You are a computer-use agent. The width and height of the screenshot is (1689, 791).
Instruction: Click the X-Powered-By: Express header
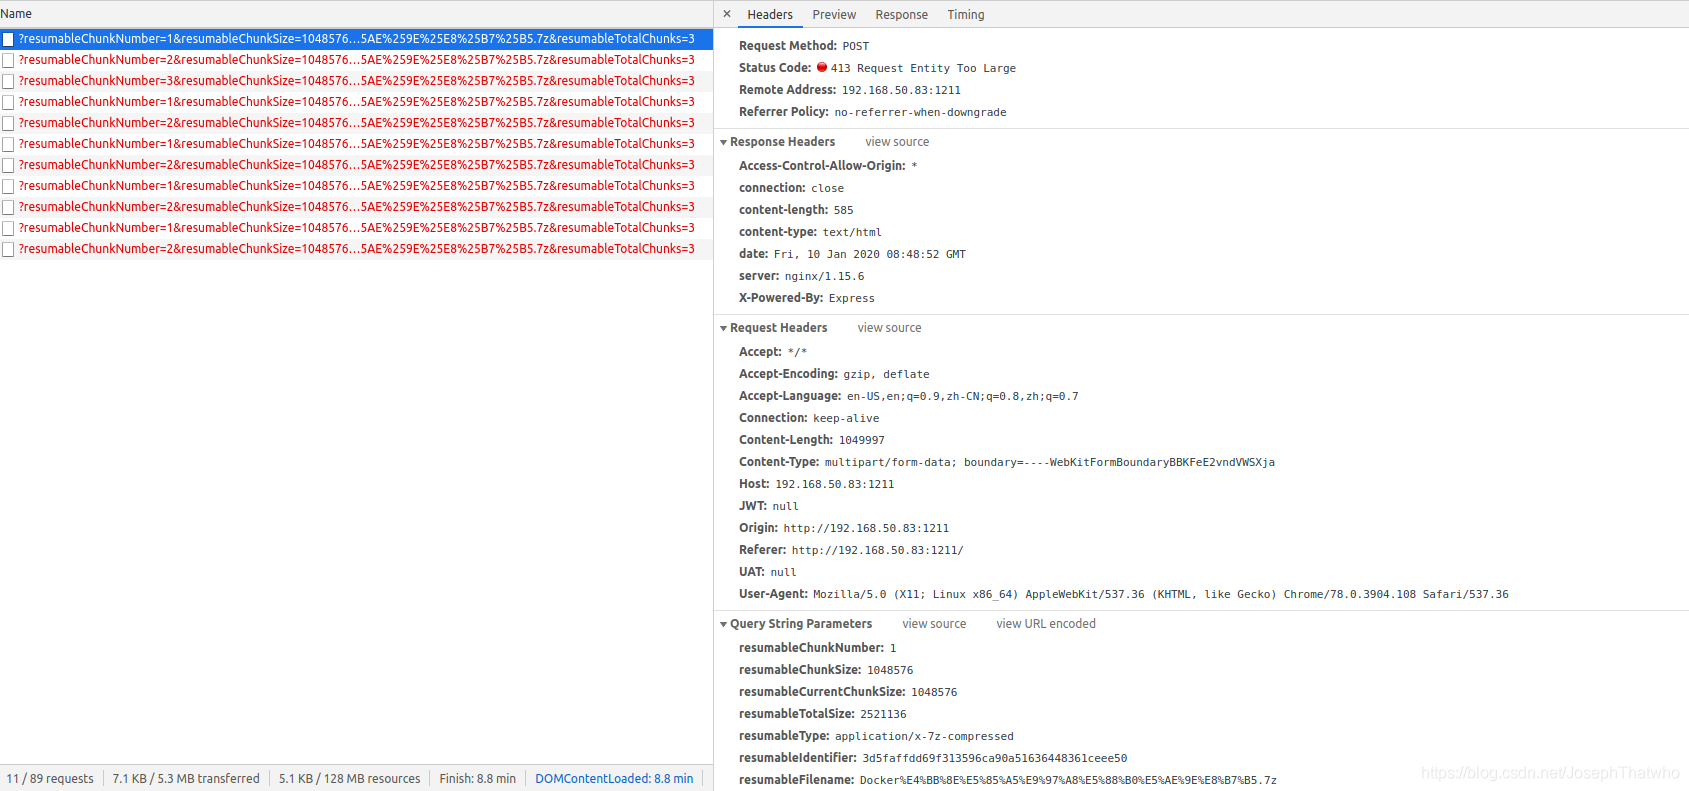pos(807,298)
